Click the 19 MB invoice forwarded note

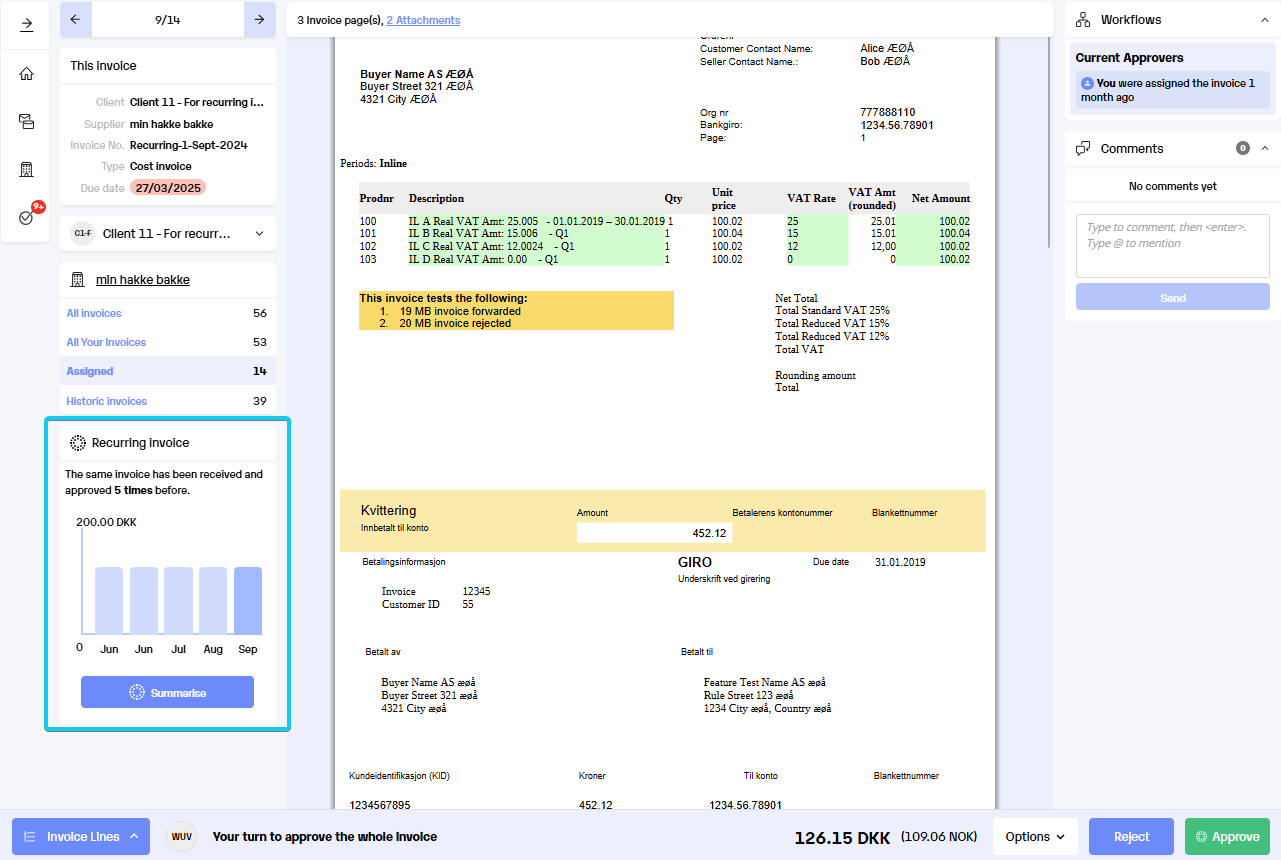[x=460, y=311]
